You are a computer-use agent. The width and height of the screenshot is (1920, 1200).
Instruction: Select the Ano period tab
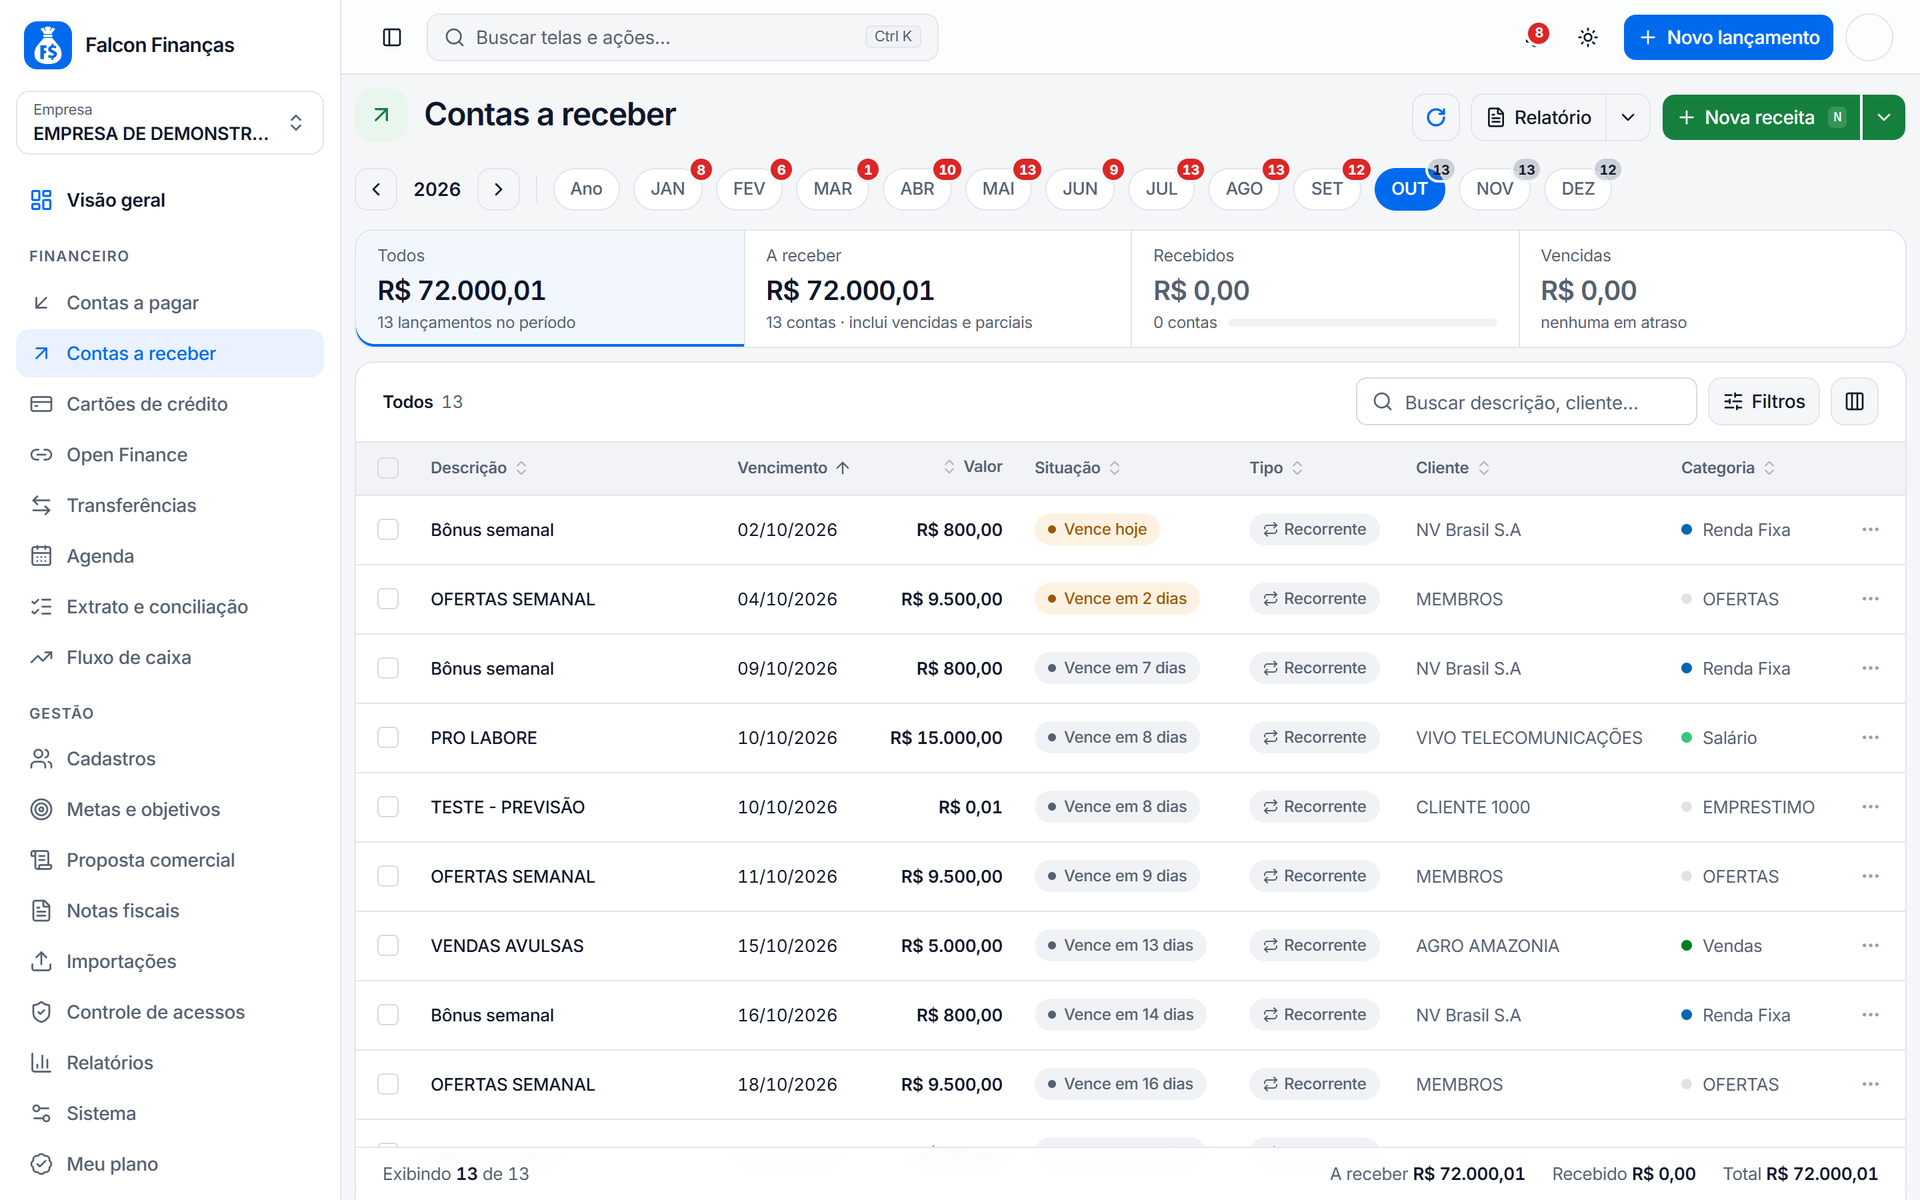pyautogui.click(x=586, y=189)
